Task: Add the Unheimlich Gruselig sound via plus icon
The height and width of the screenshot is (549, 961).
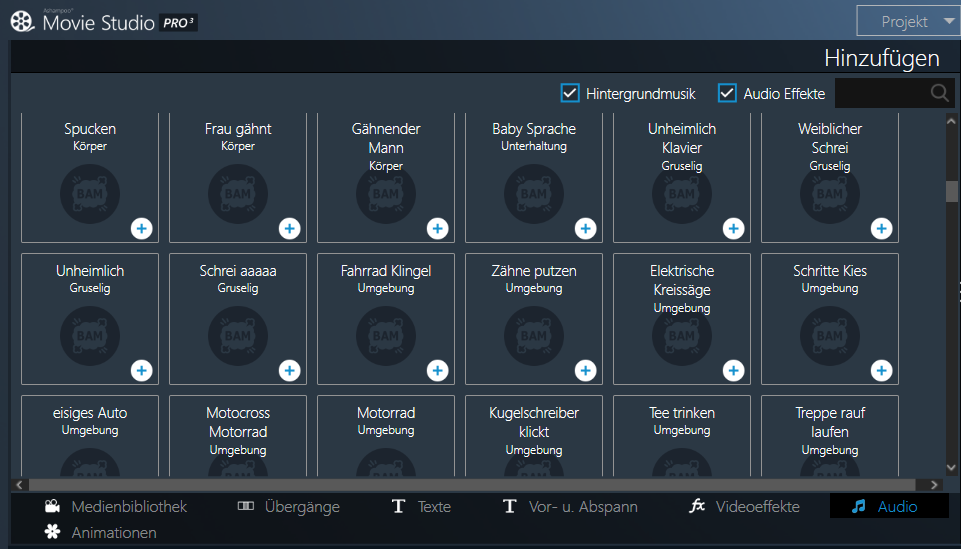Action: (142, 371)
